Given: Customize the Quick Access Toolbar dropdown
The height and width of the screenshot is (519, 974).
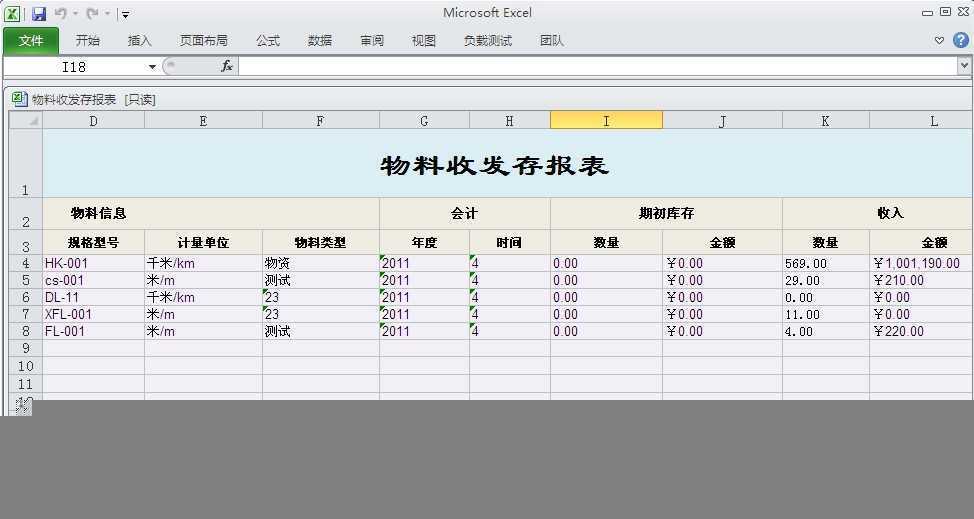Looking at the screenshot, I should [x=125, y=14].
